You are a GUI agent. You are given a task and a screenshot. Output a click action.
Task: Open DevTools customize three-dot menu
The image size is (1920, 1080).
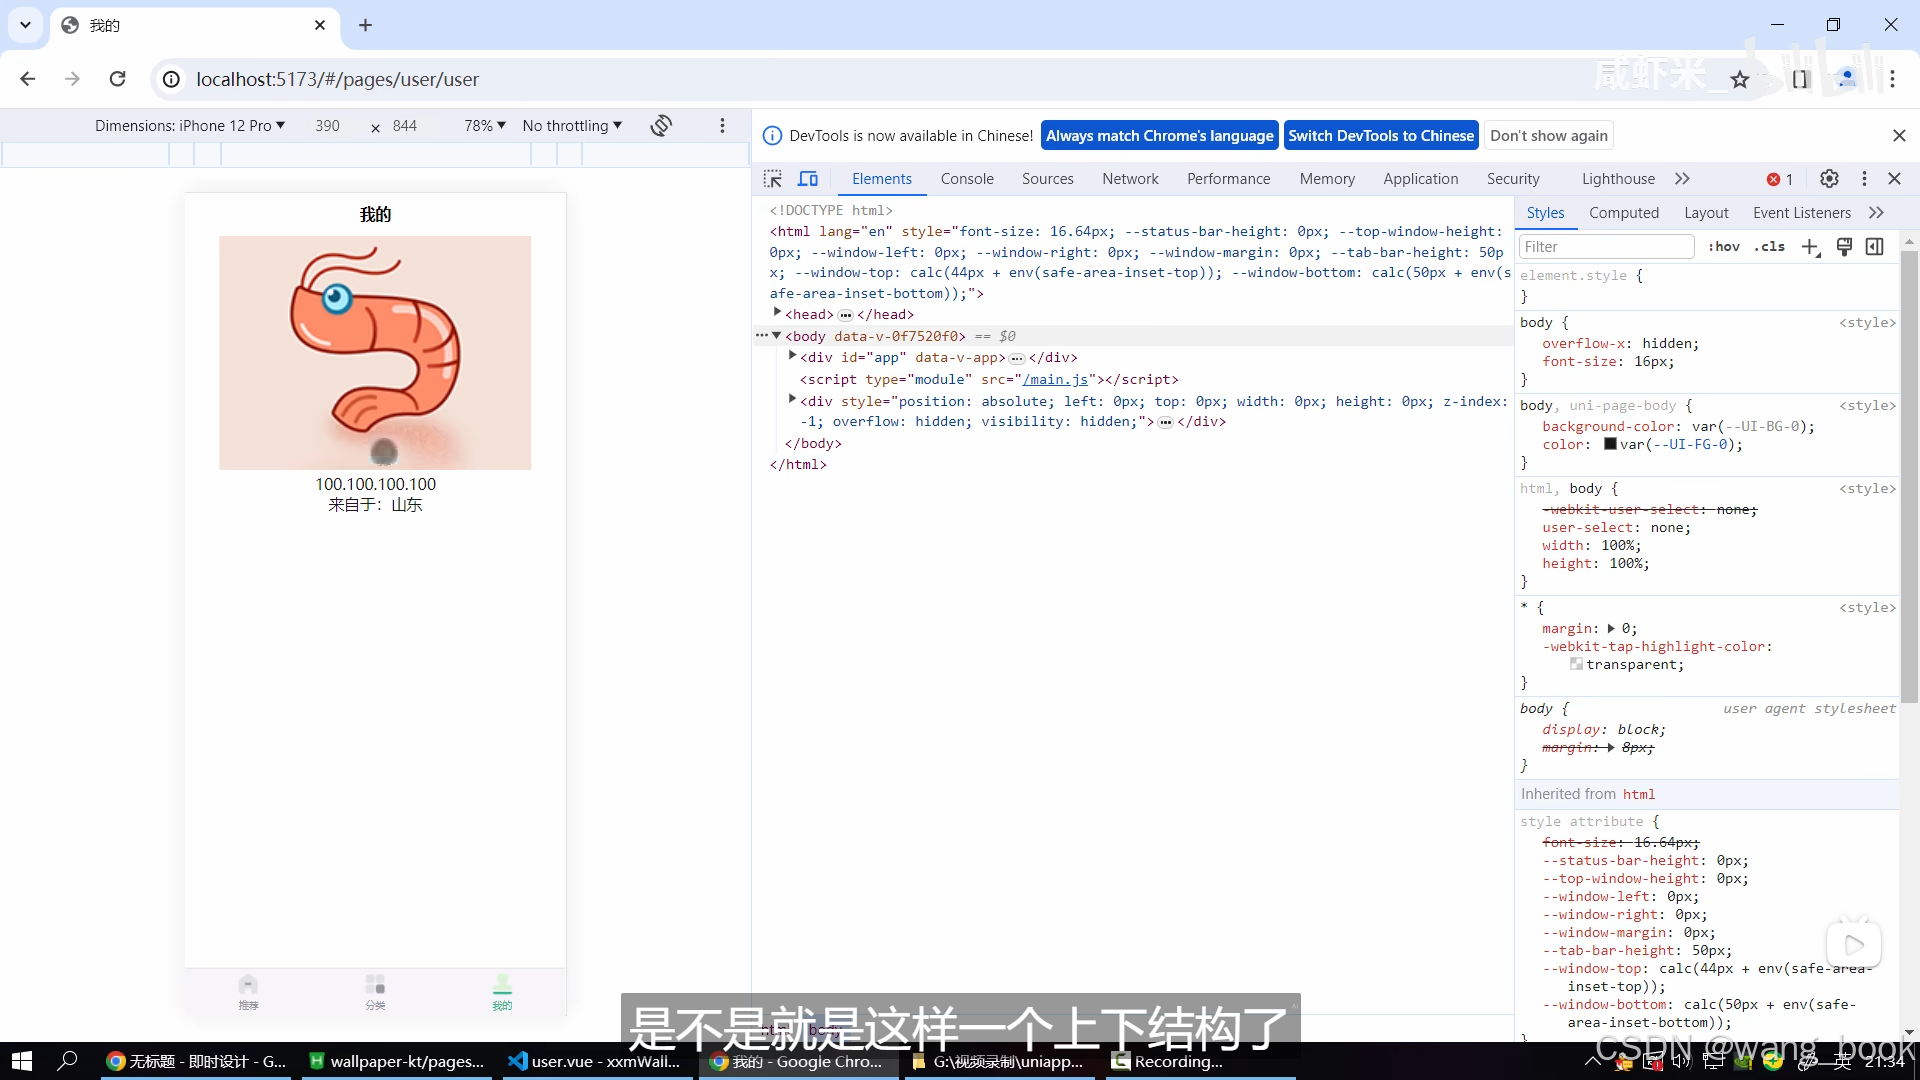pos(1864,179)
